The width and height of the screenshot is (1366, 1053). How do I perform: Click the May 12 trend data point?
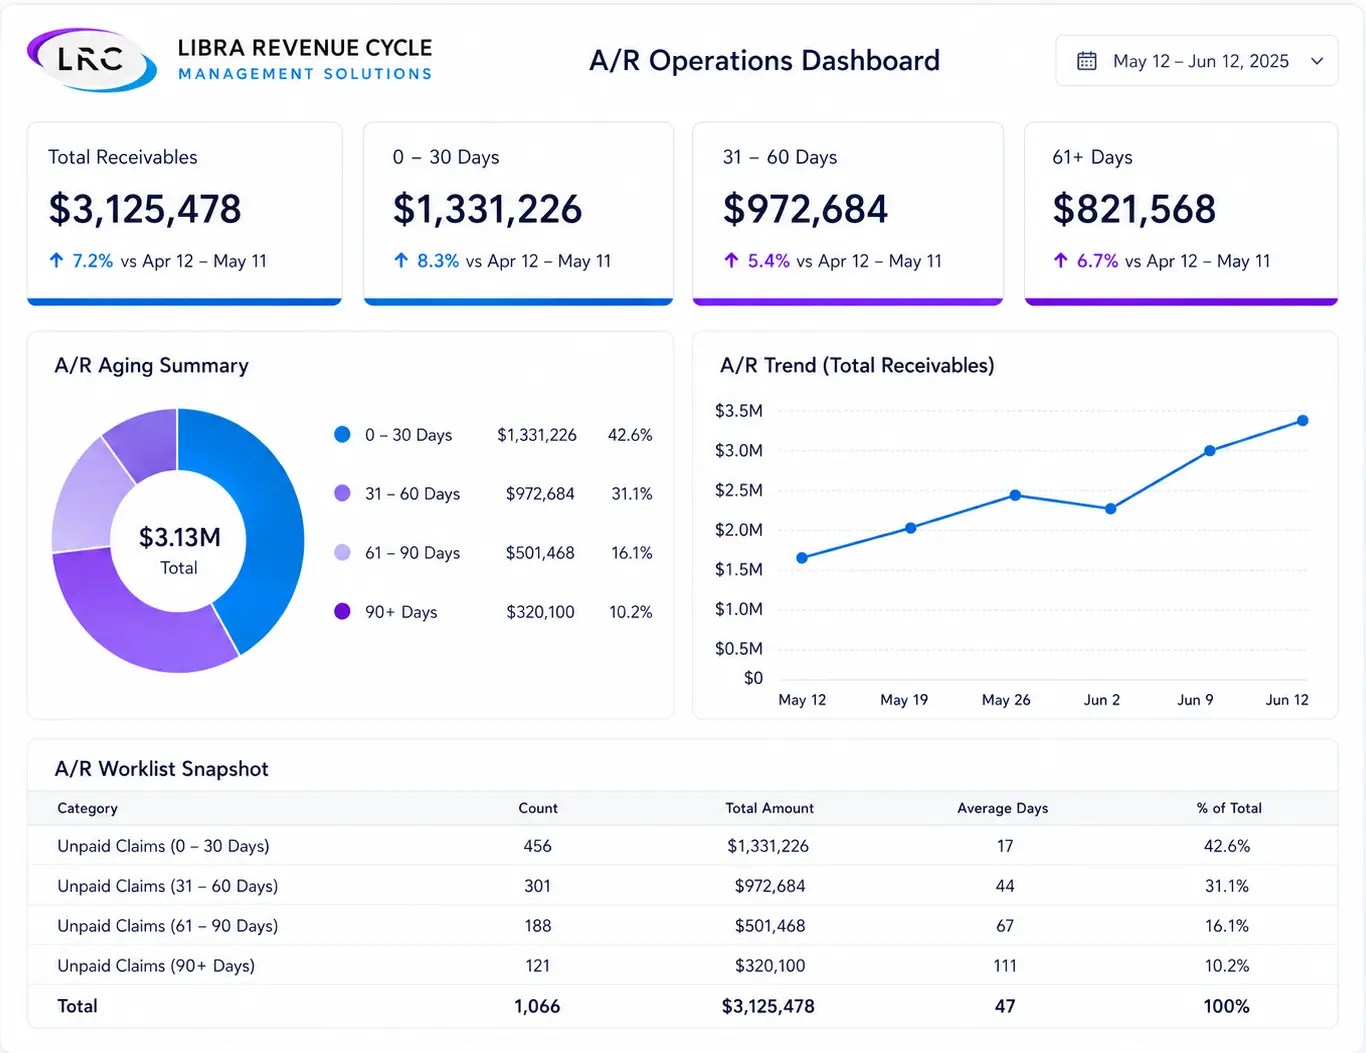coord(802,558)
